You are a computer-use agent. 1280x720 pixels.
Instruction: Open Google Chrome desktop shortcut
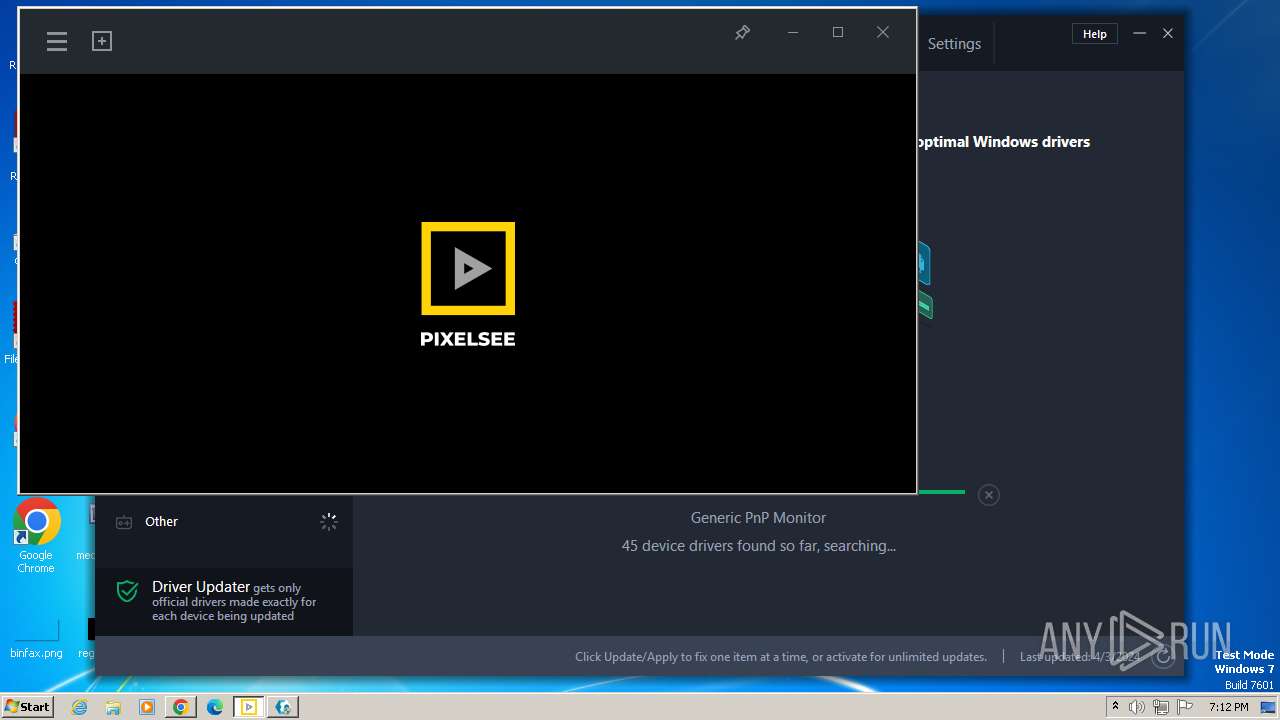coord(36,536)
